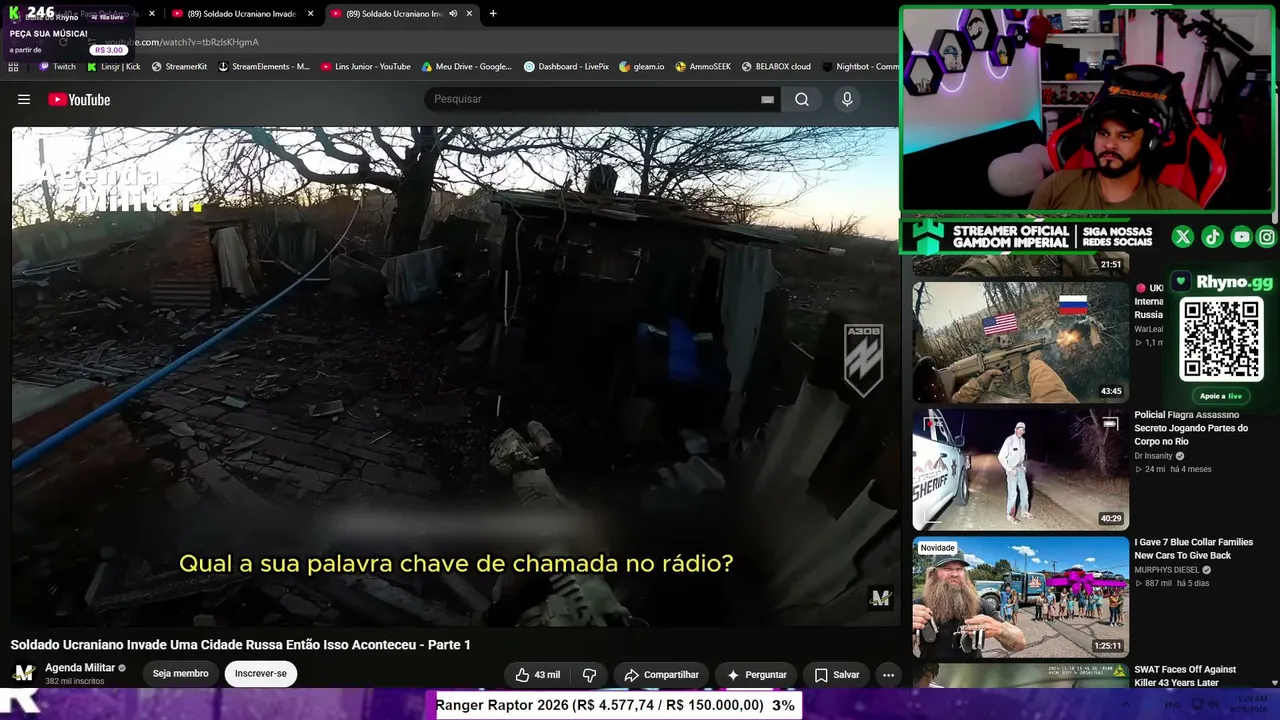Click the scrollbar down arrow beside recommendations
Viewport: 1280px width, 720px height.
coord(1274,683)
